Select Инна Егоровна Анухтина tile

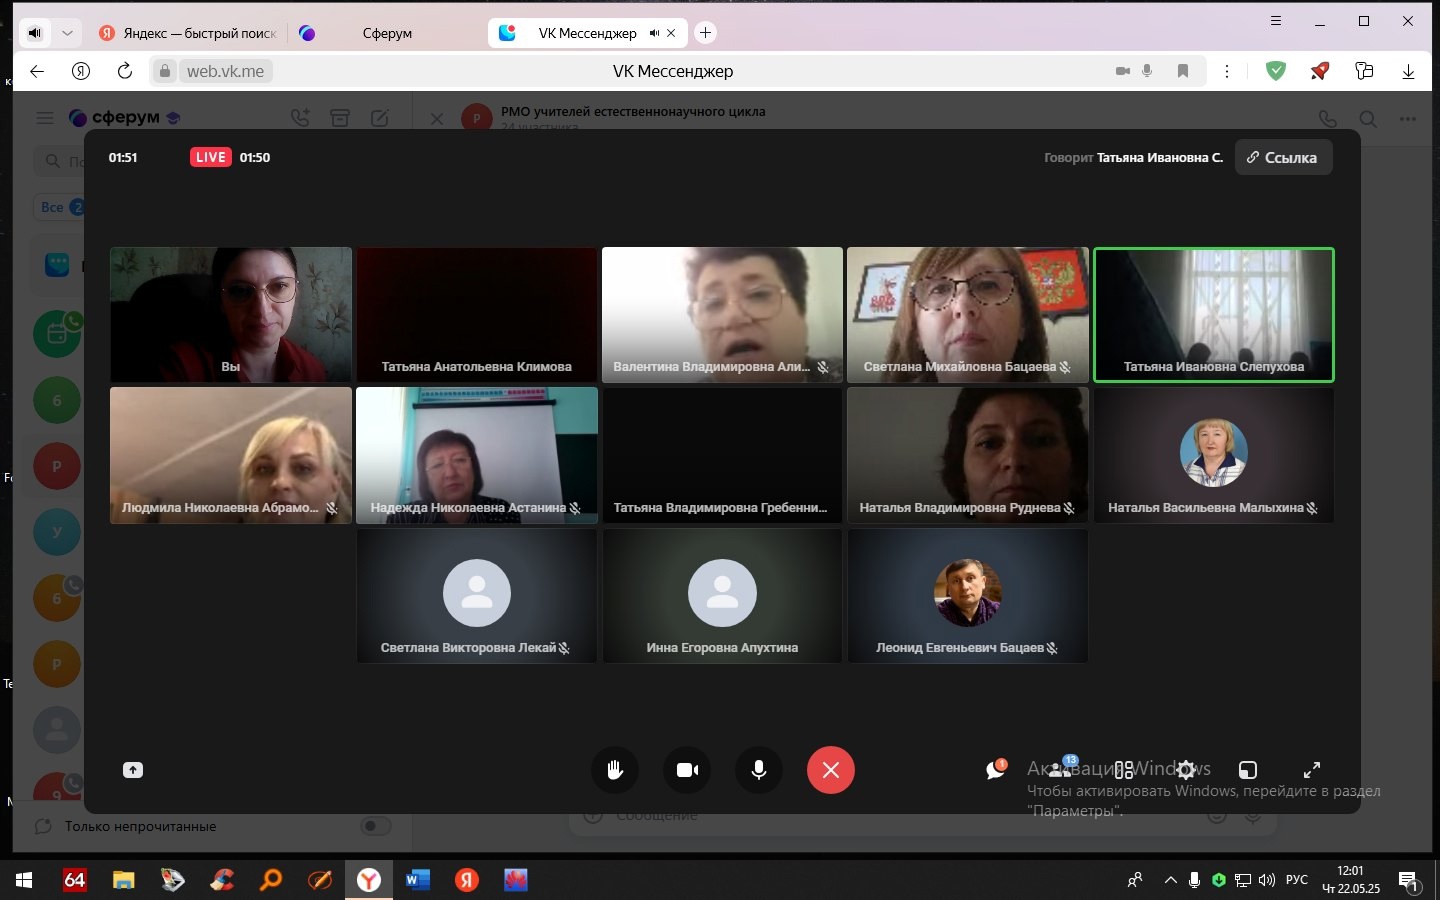722,596
